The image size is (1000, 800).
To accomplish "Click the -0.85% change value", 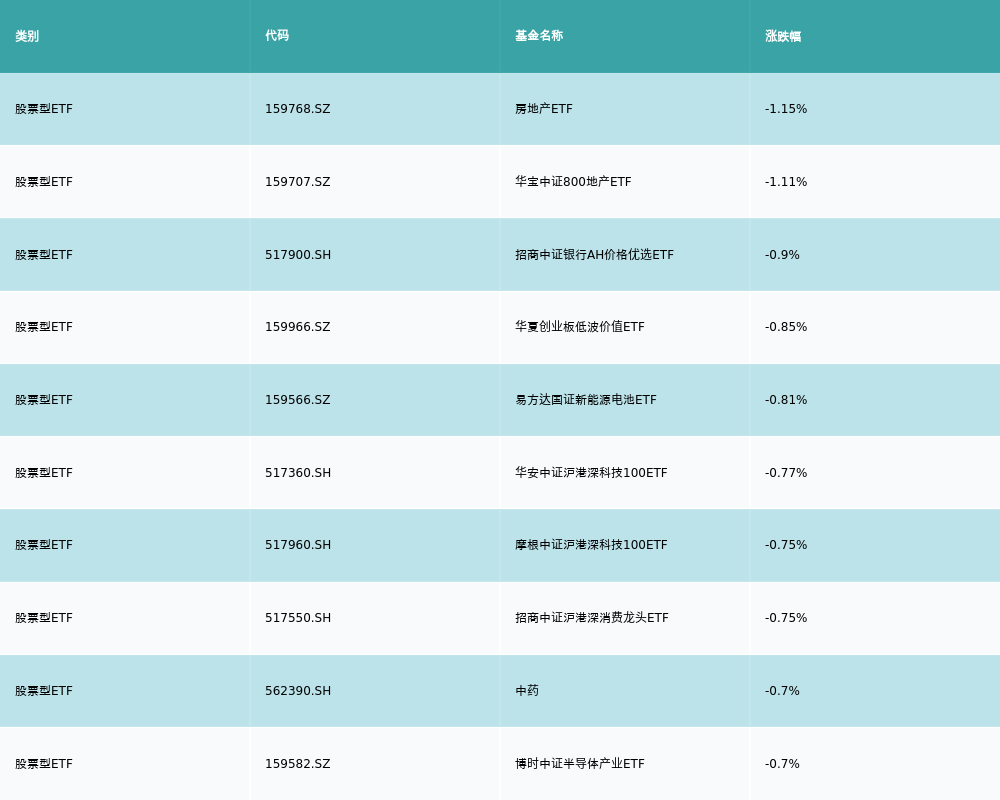I will pyautogui.click(x=786, y=327).
